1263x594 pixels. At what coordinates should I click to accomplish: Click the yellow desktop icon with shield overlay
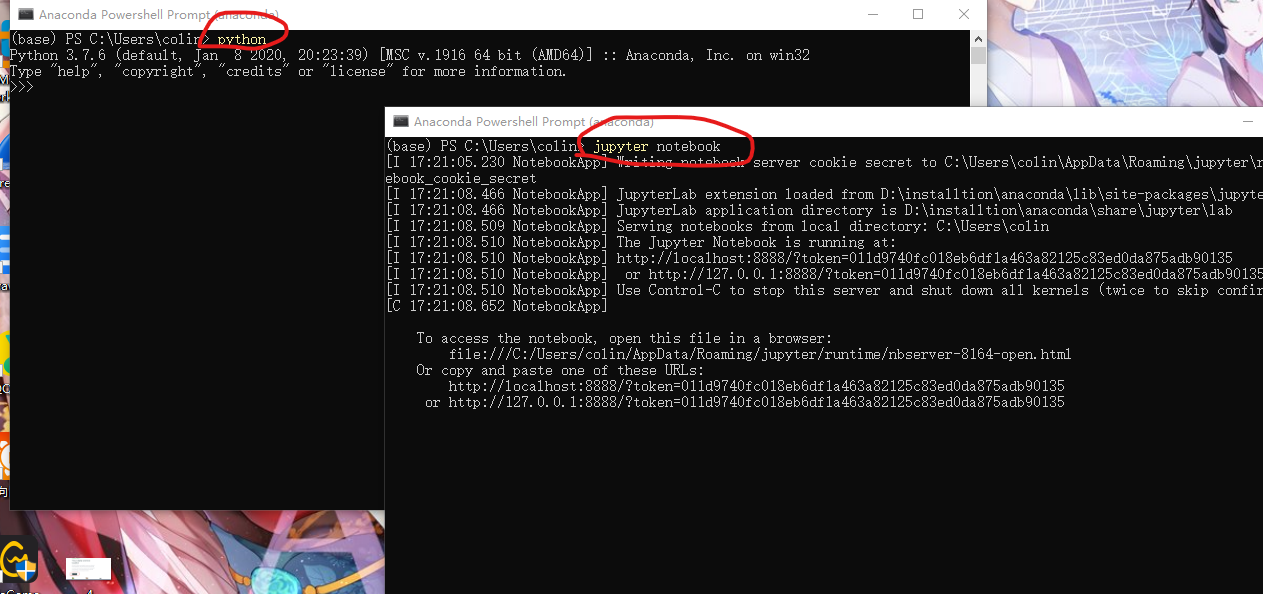pos(18,560)
